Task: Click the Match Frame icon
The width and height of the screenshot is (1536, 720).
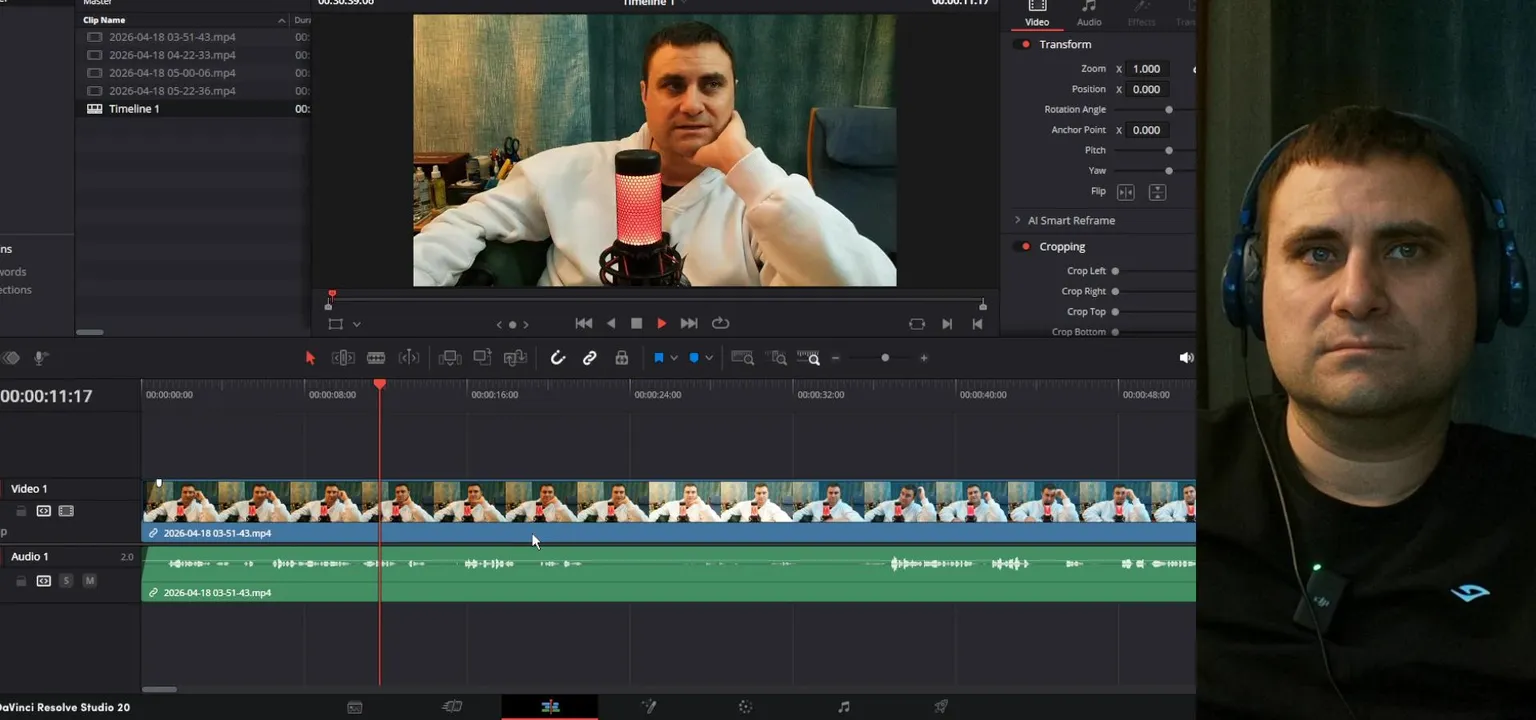Action: (917, 324)
